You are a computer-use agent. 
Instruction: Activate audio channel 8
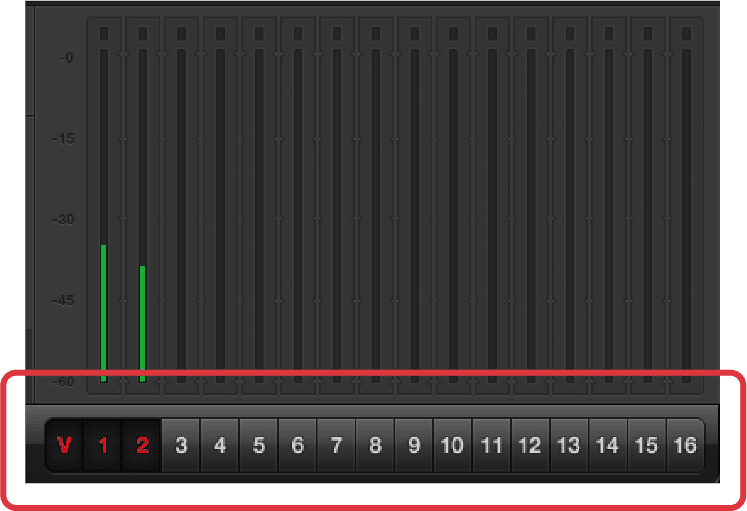tap(375, 445)
